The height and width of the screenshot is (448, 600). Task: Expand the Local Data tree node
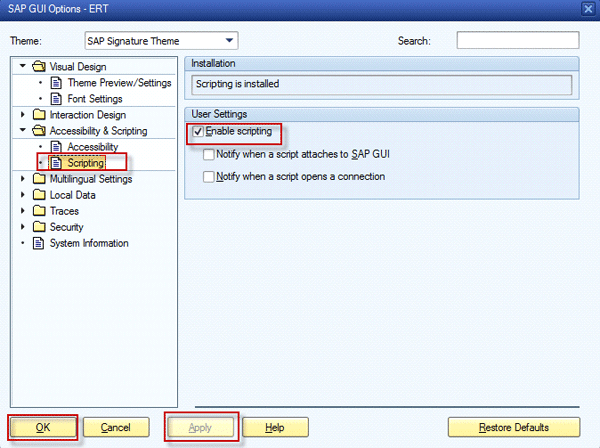pyautogui.click(x=23, y=195)
